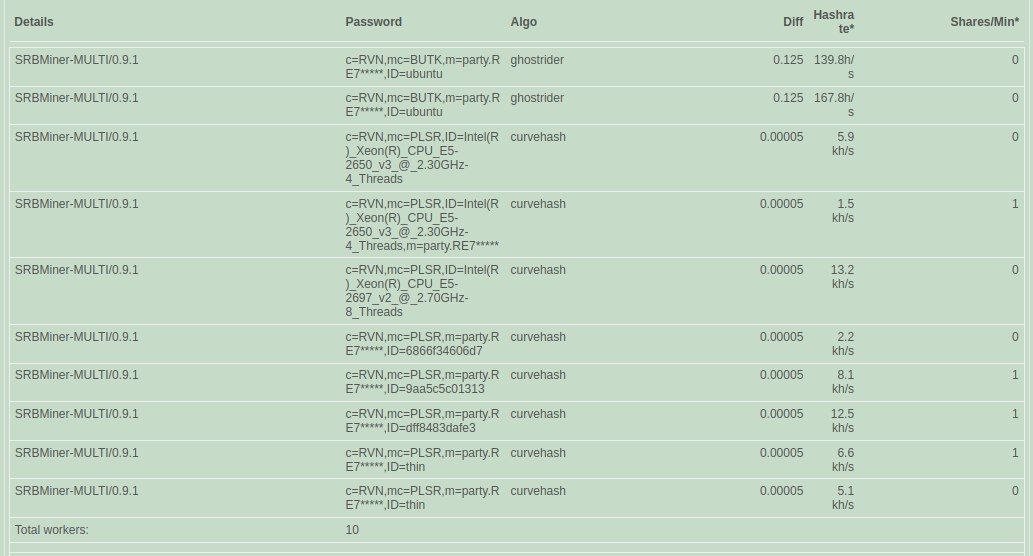
Task: Select the 1.5 kh/s hashrate value
Action: coord(842,210)
